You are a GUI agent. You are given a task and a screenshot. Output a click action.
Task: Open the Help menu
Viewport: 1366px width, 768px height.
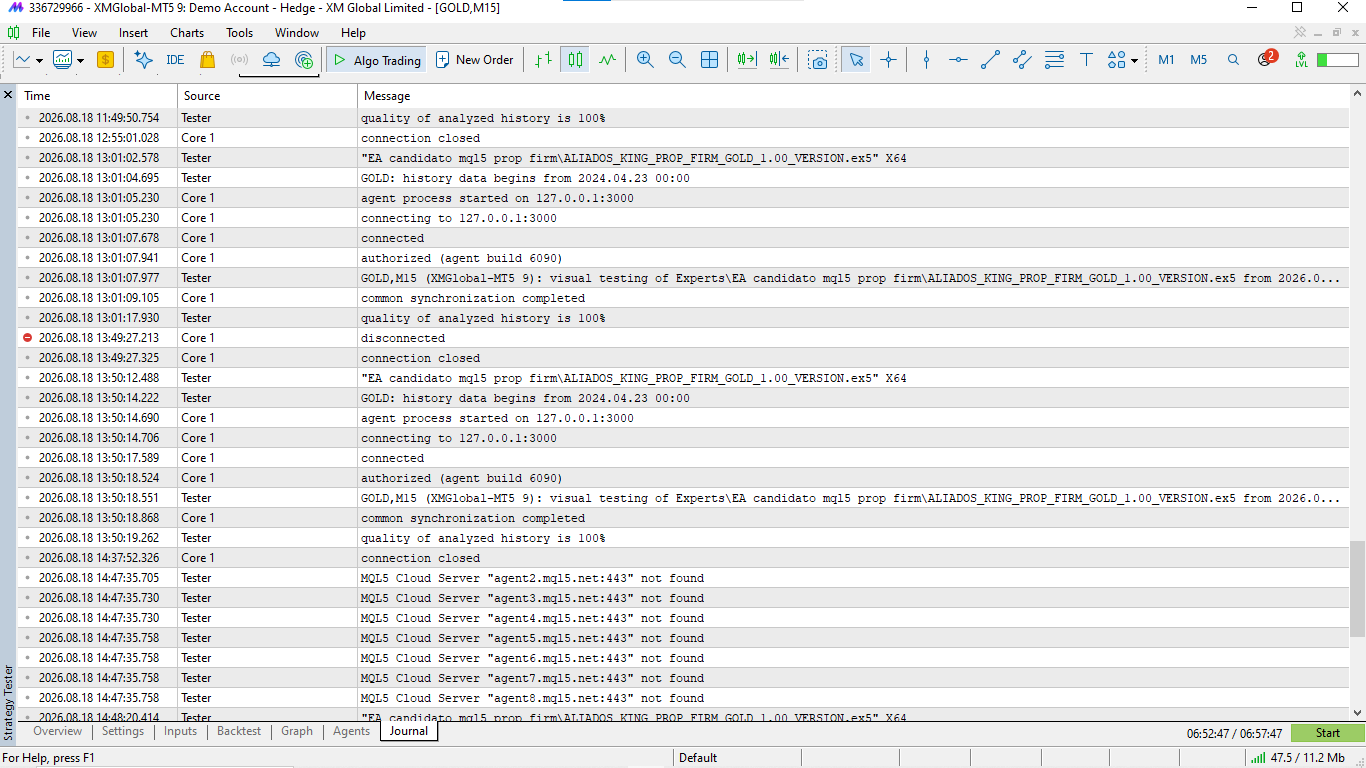coord(353,33)
